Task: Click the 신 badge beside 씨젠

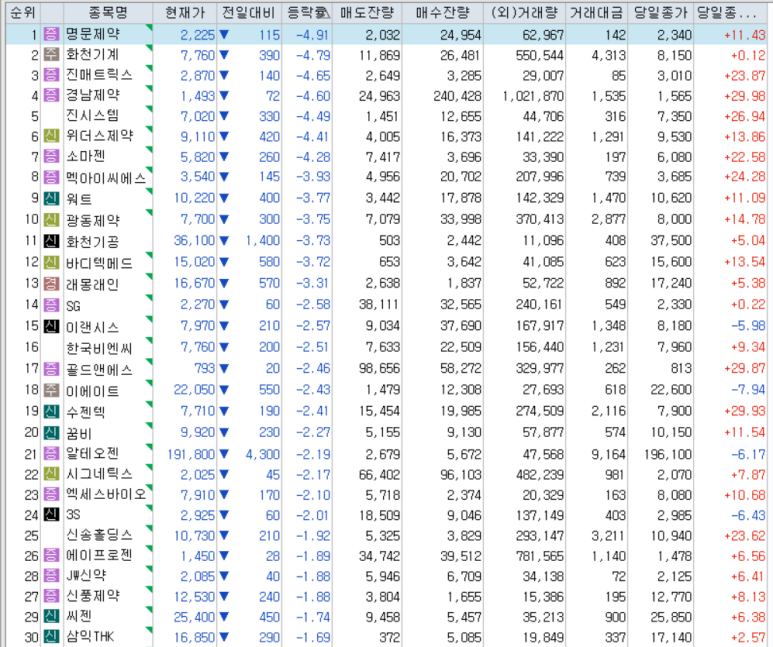Action: [x=51, y=616]
